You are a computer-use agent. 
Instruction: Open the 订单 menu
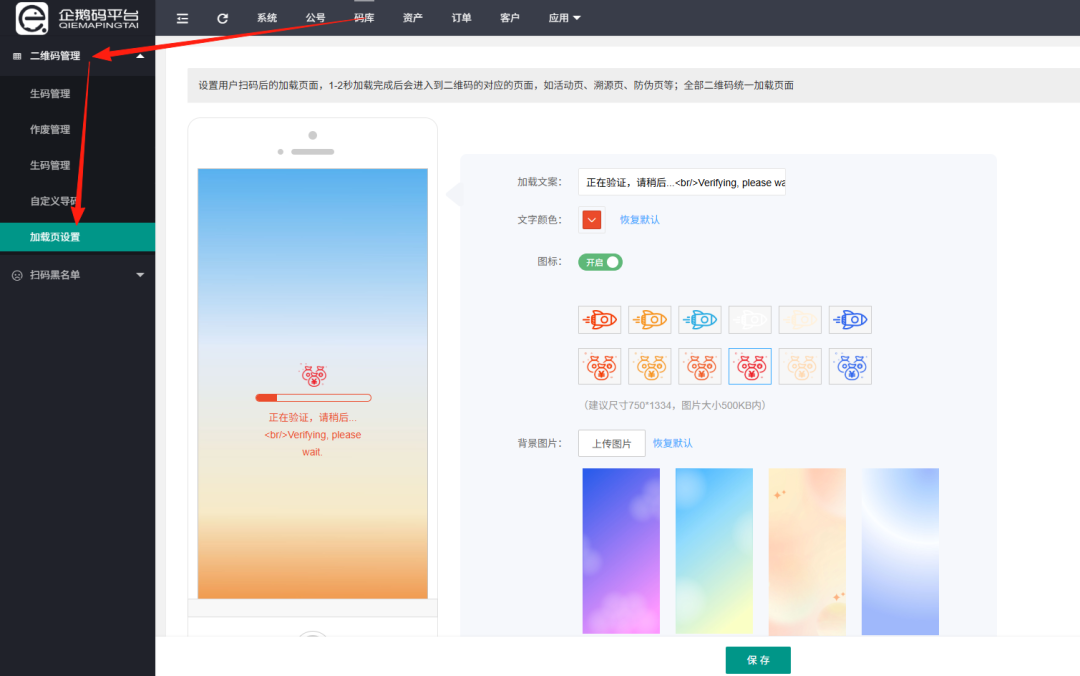[461, 17]
